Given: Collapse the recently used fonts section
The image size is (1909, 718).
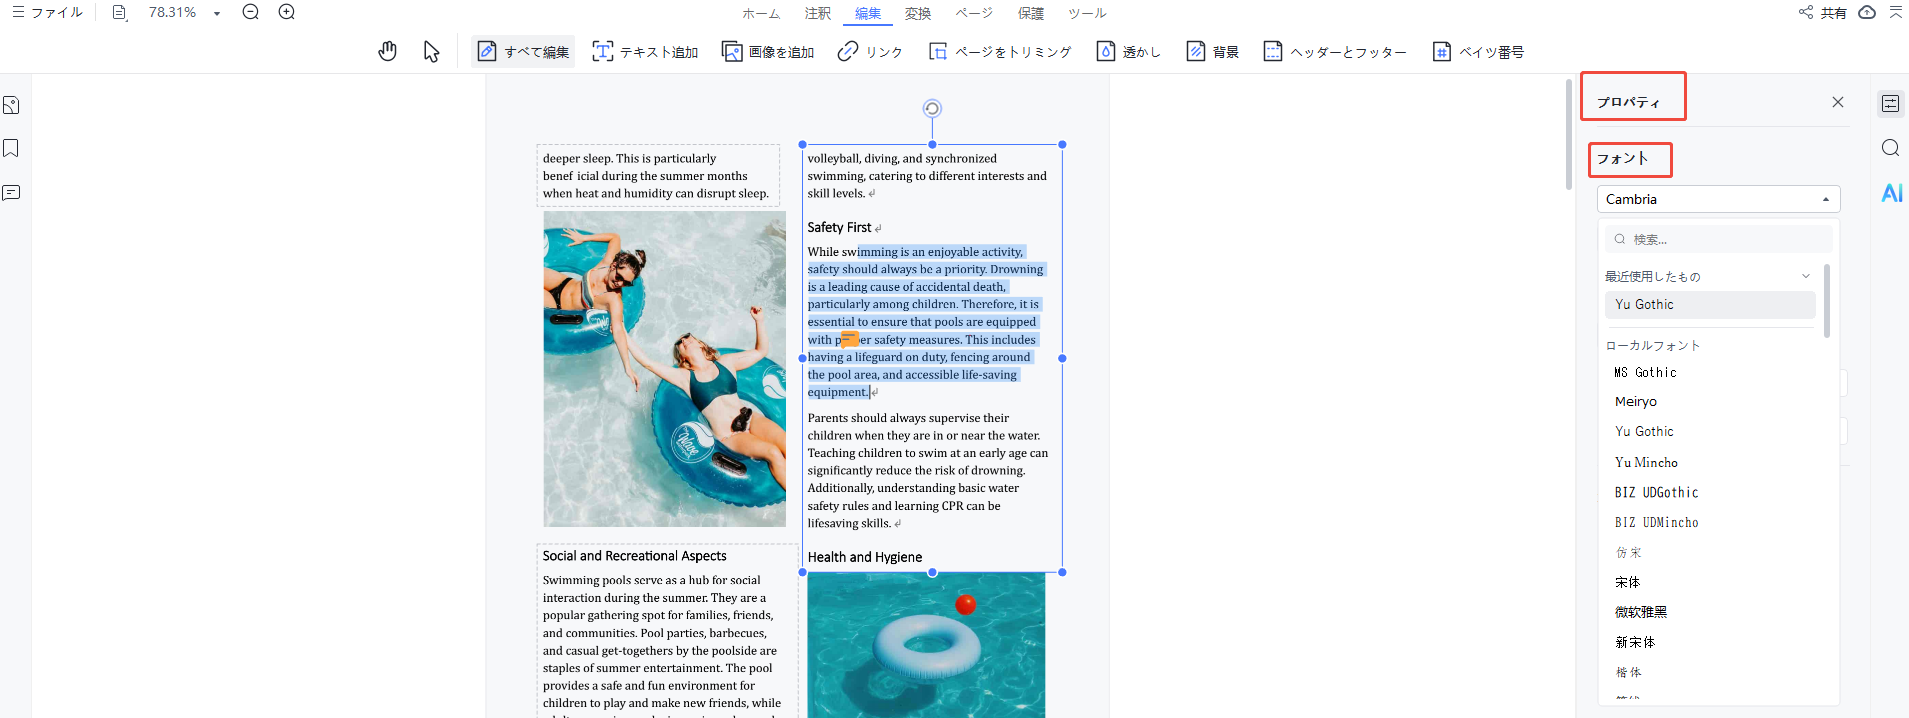Looking at the screenshot, I should tap(1806, 276).
